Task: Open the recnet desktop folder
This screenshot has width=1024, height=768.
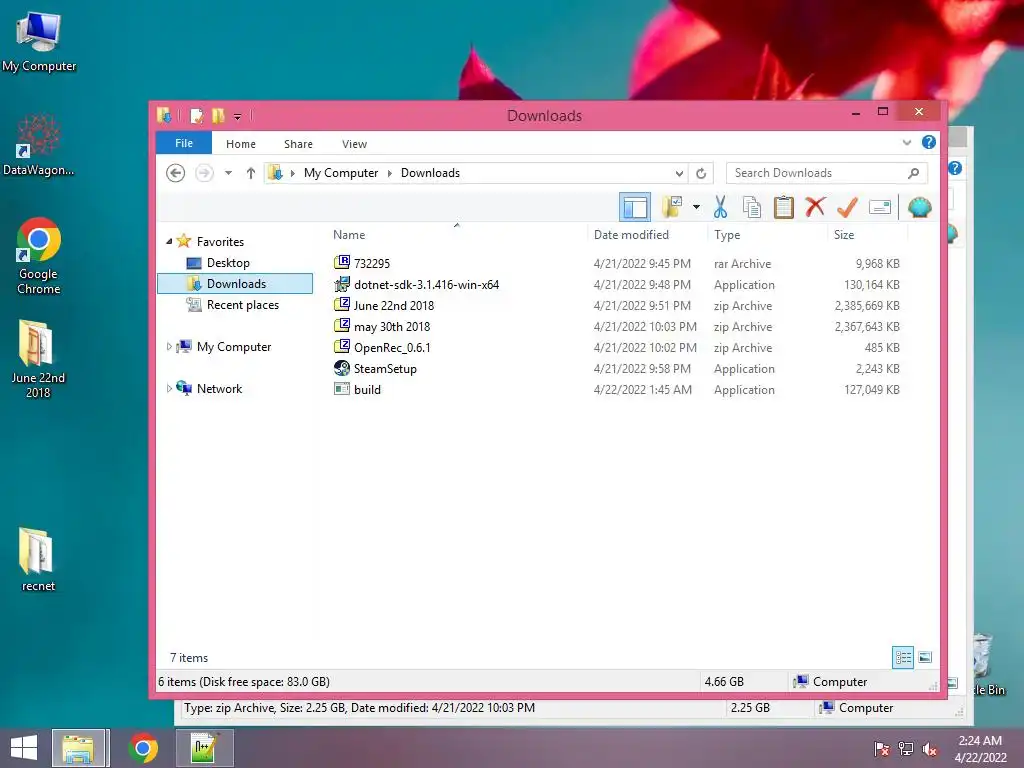Action: pyautogui.click(x=38, y=560)
